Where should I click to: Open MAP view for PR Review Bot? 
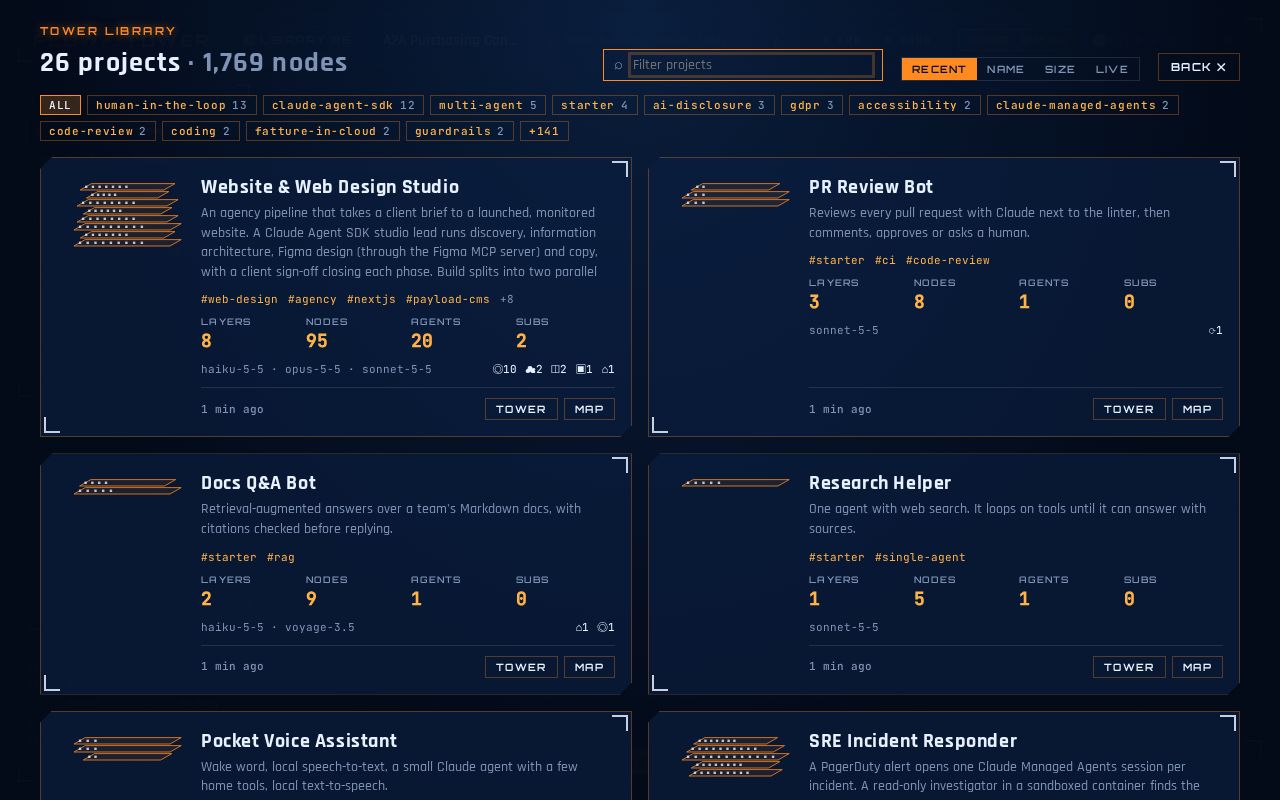pyautogui.click(x=1197, y=409)
